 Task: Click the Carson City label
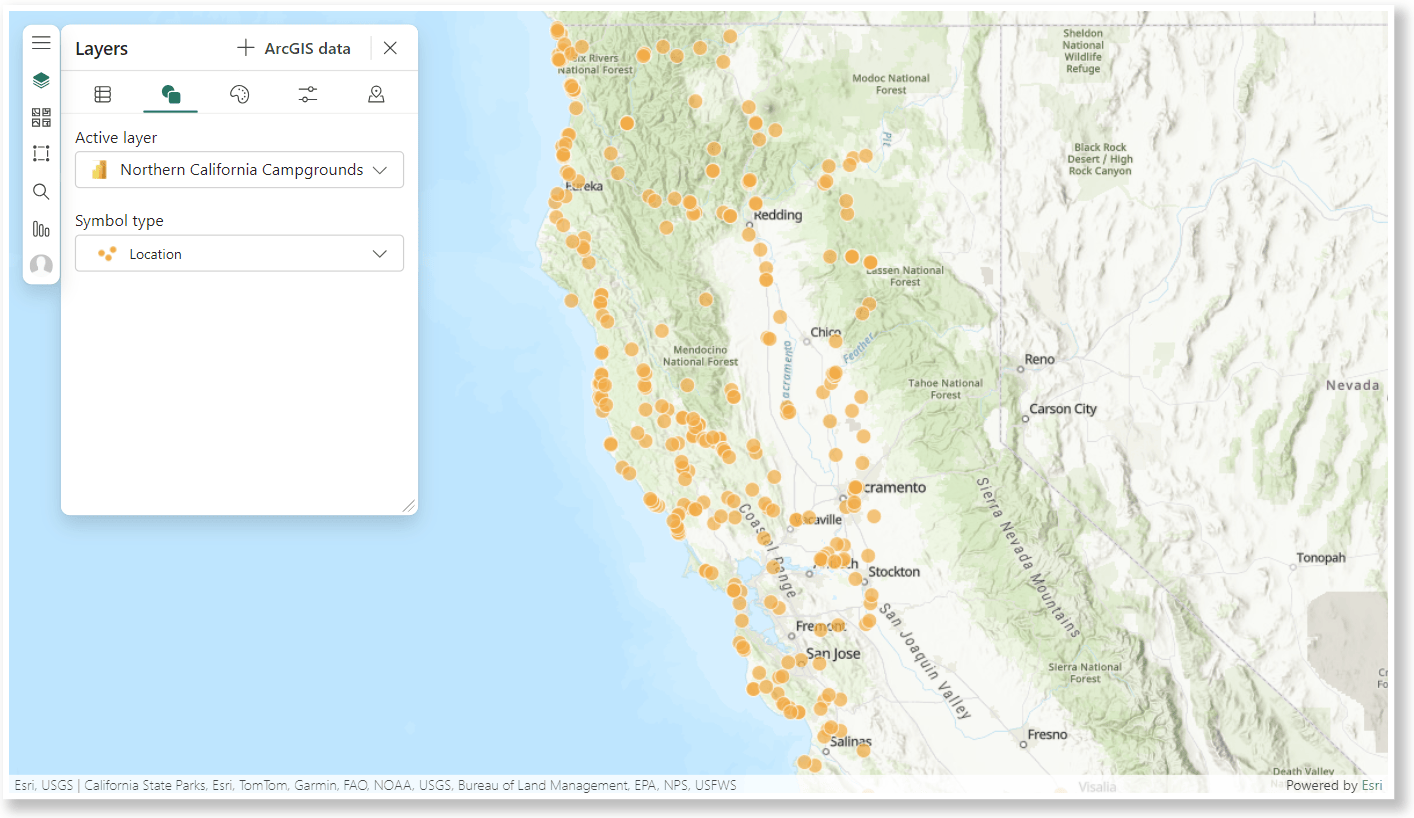click(1063, 409)
